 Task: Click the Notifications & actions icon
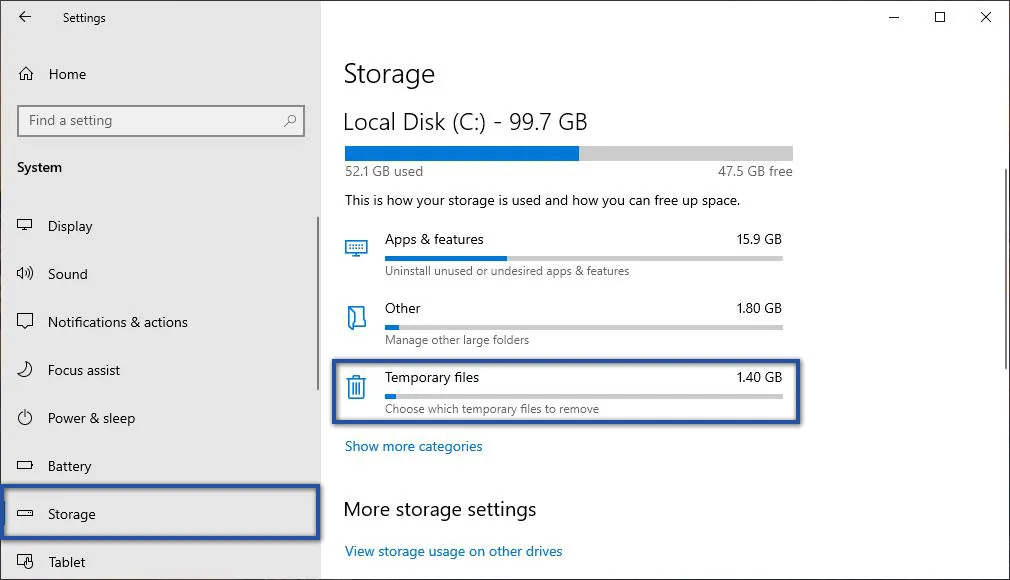24,322
